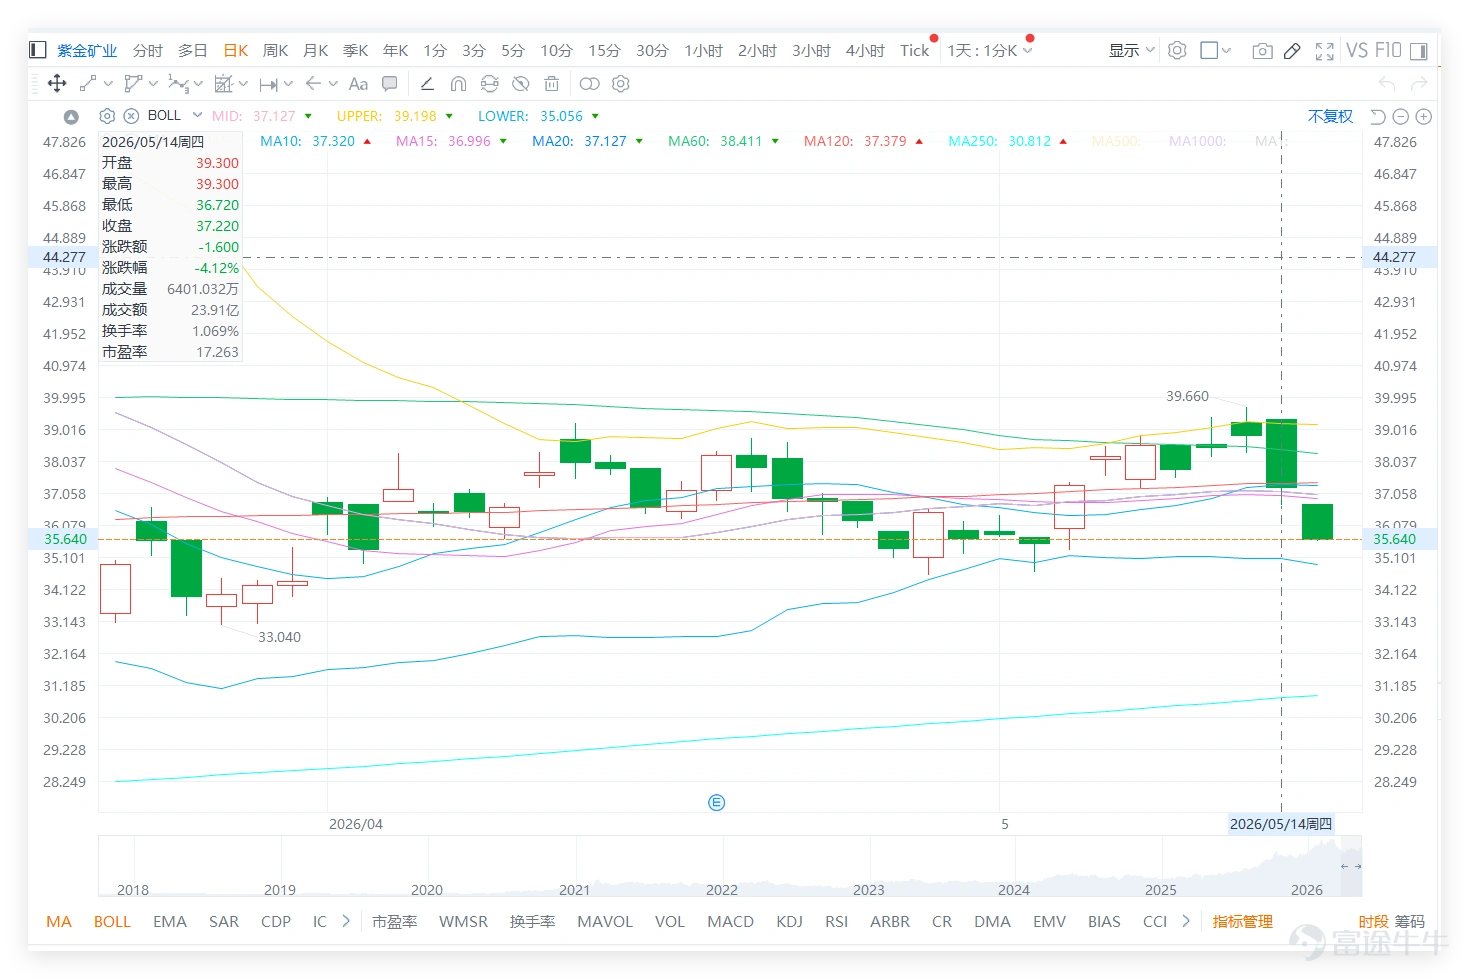Viewport: 1469px width, 979px height.
Task: Switch to 周K weekly chart tab
Action: [275, 50]
